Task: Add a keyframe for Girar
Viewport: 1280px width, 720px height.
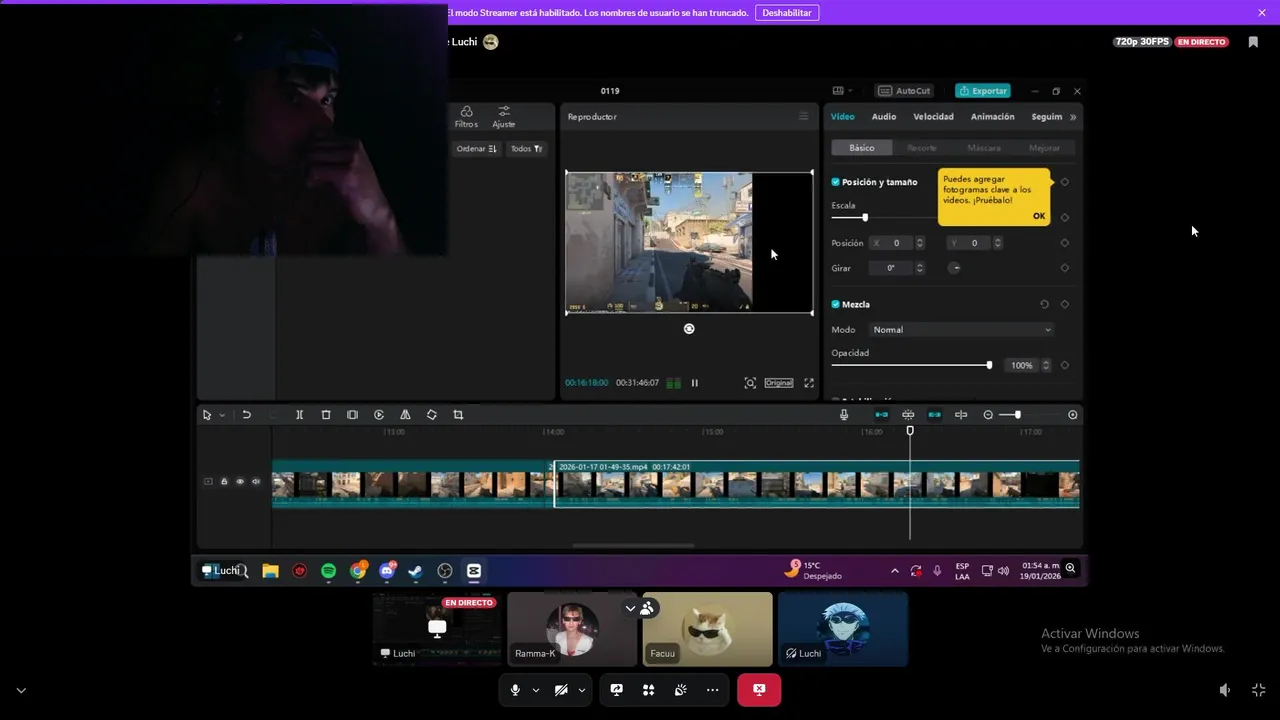Action: 1065,268
